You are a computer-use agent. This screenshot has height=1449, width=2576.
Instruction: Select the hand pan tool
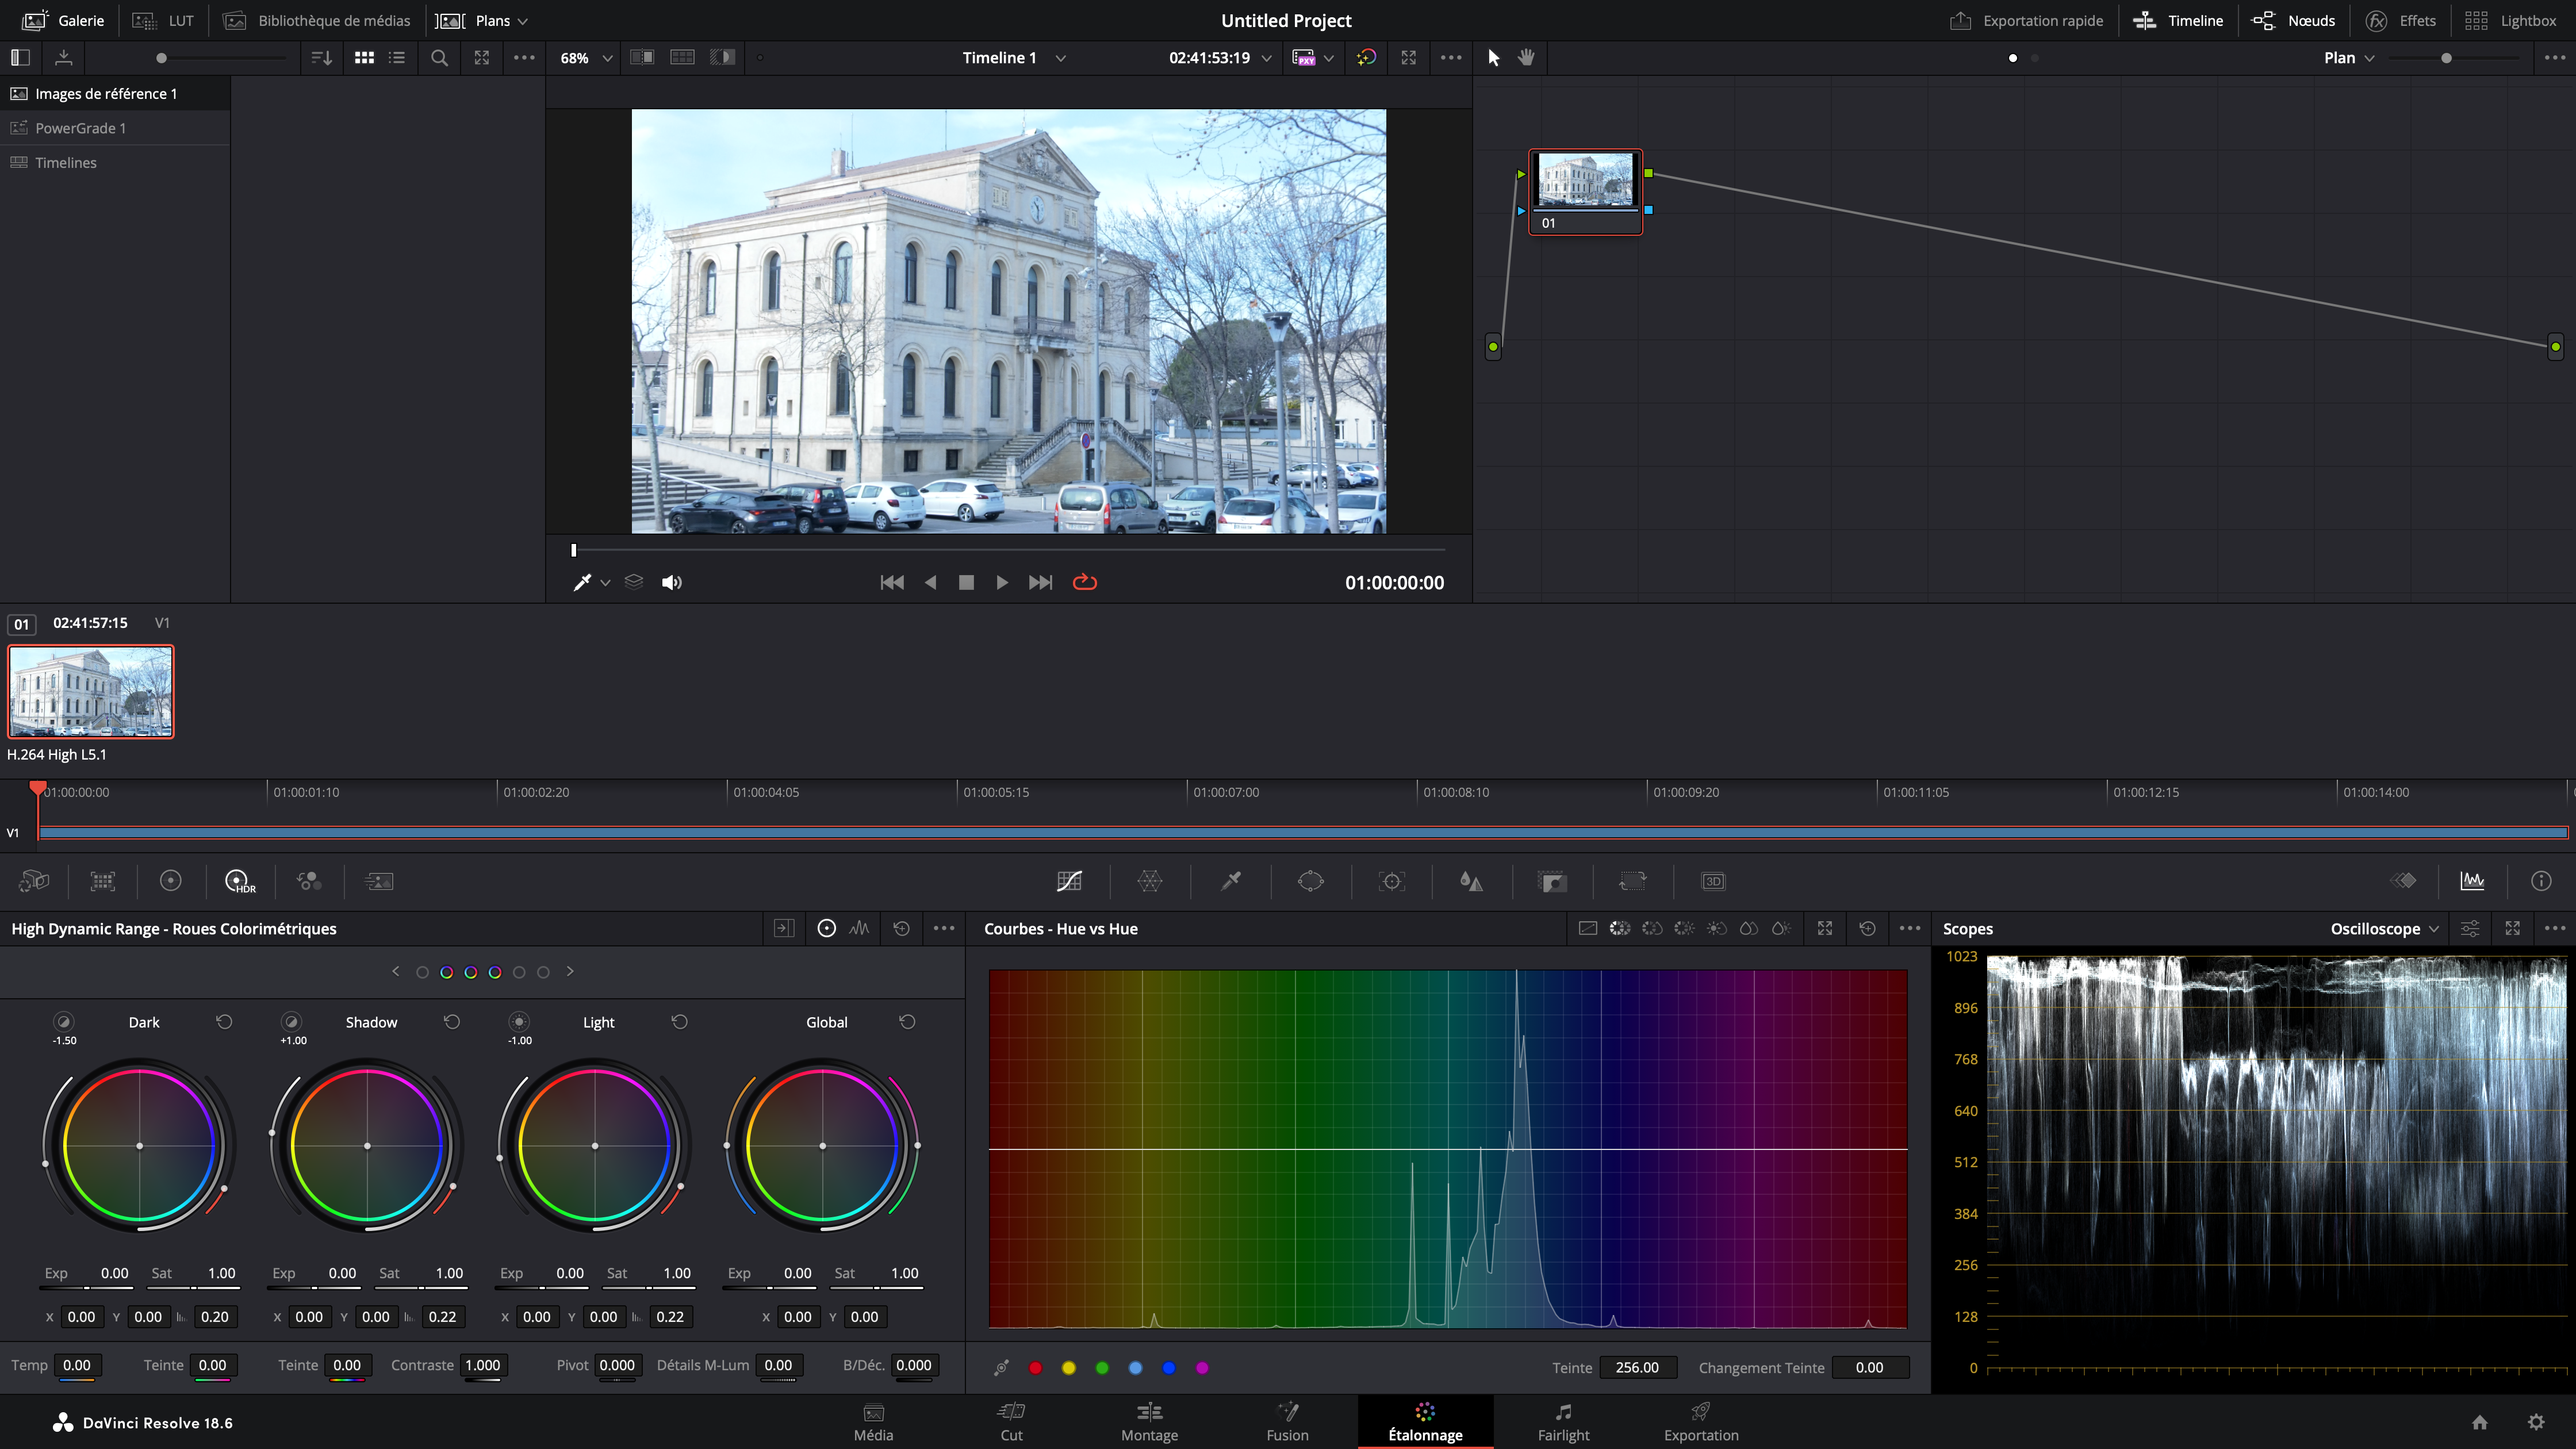1526,58
